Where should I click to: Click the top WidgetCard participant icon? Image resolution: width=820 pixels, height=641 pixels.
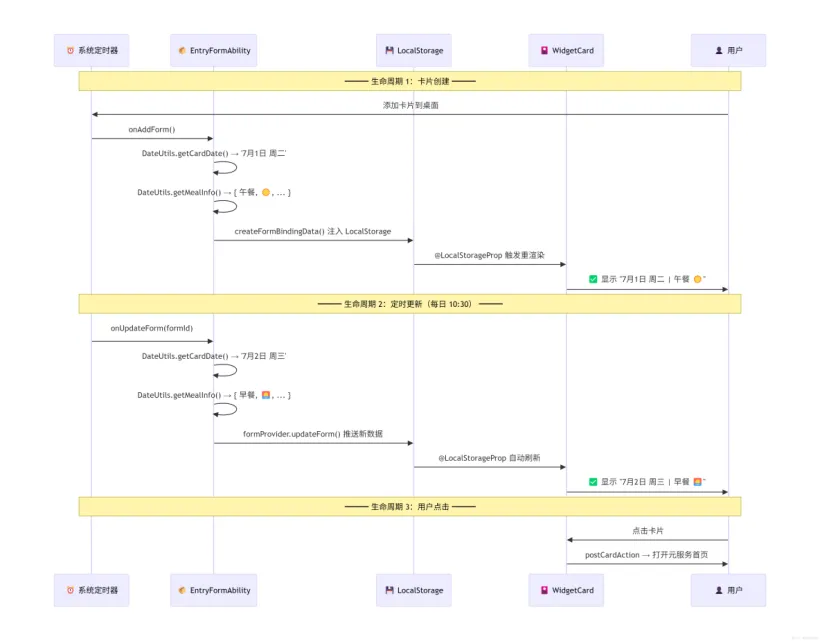tap(544, 50)
